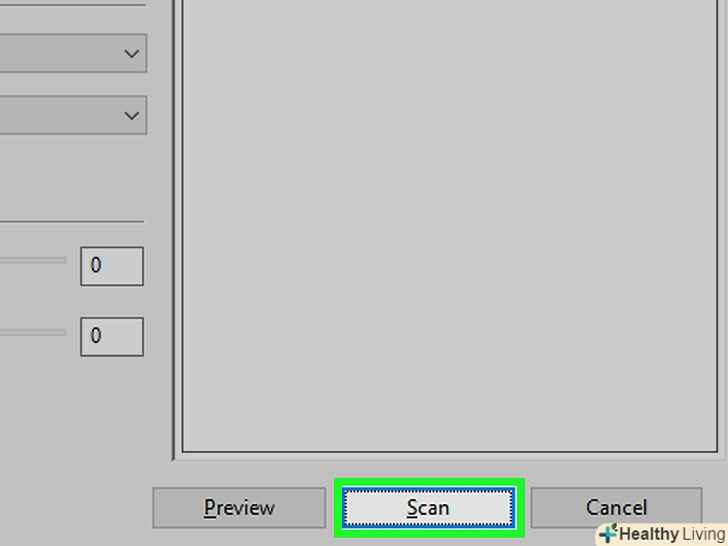The width and height of the screenshot is (728, 546).
Task: Click the separator line above the sliders
Action: [x=72, y=222]
